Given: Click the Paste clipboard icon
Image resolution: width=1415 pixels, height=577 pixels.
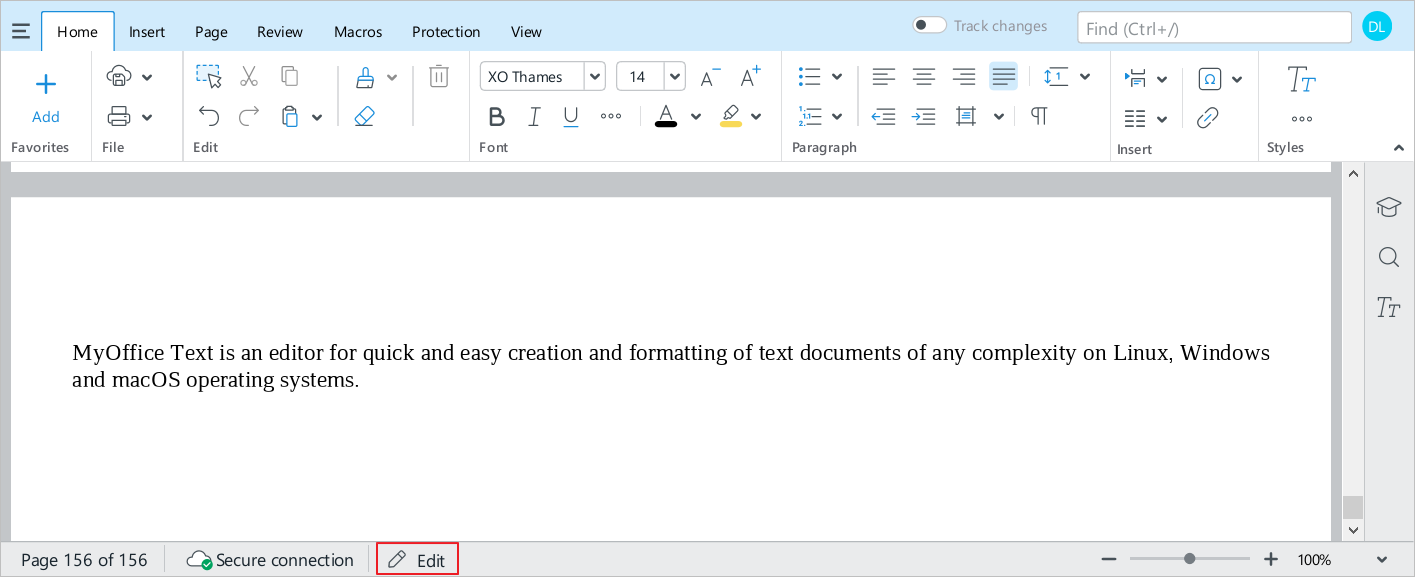Looking at the screenshot, I should click(290, 116).
